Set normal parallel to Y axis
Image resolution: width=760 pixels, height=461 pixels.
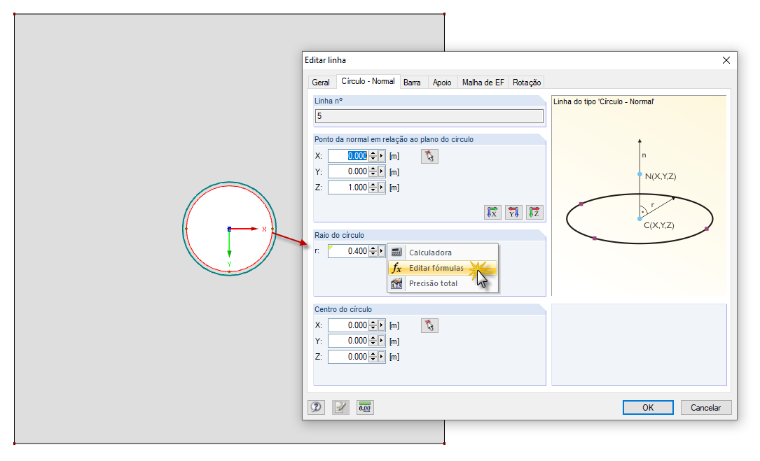(514, 212)
